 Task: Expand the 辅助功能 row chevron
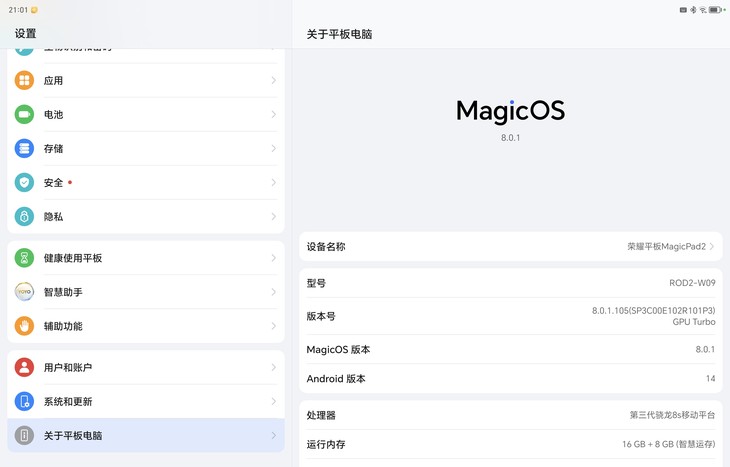pos(274,326)
